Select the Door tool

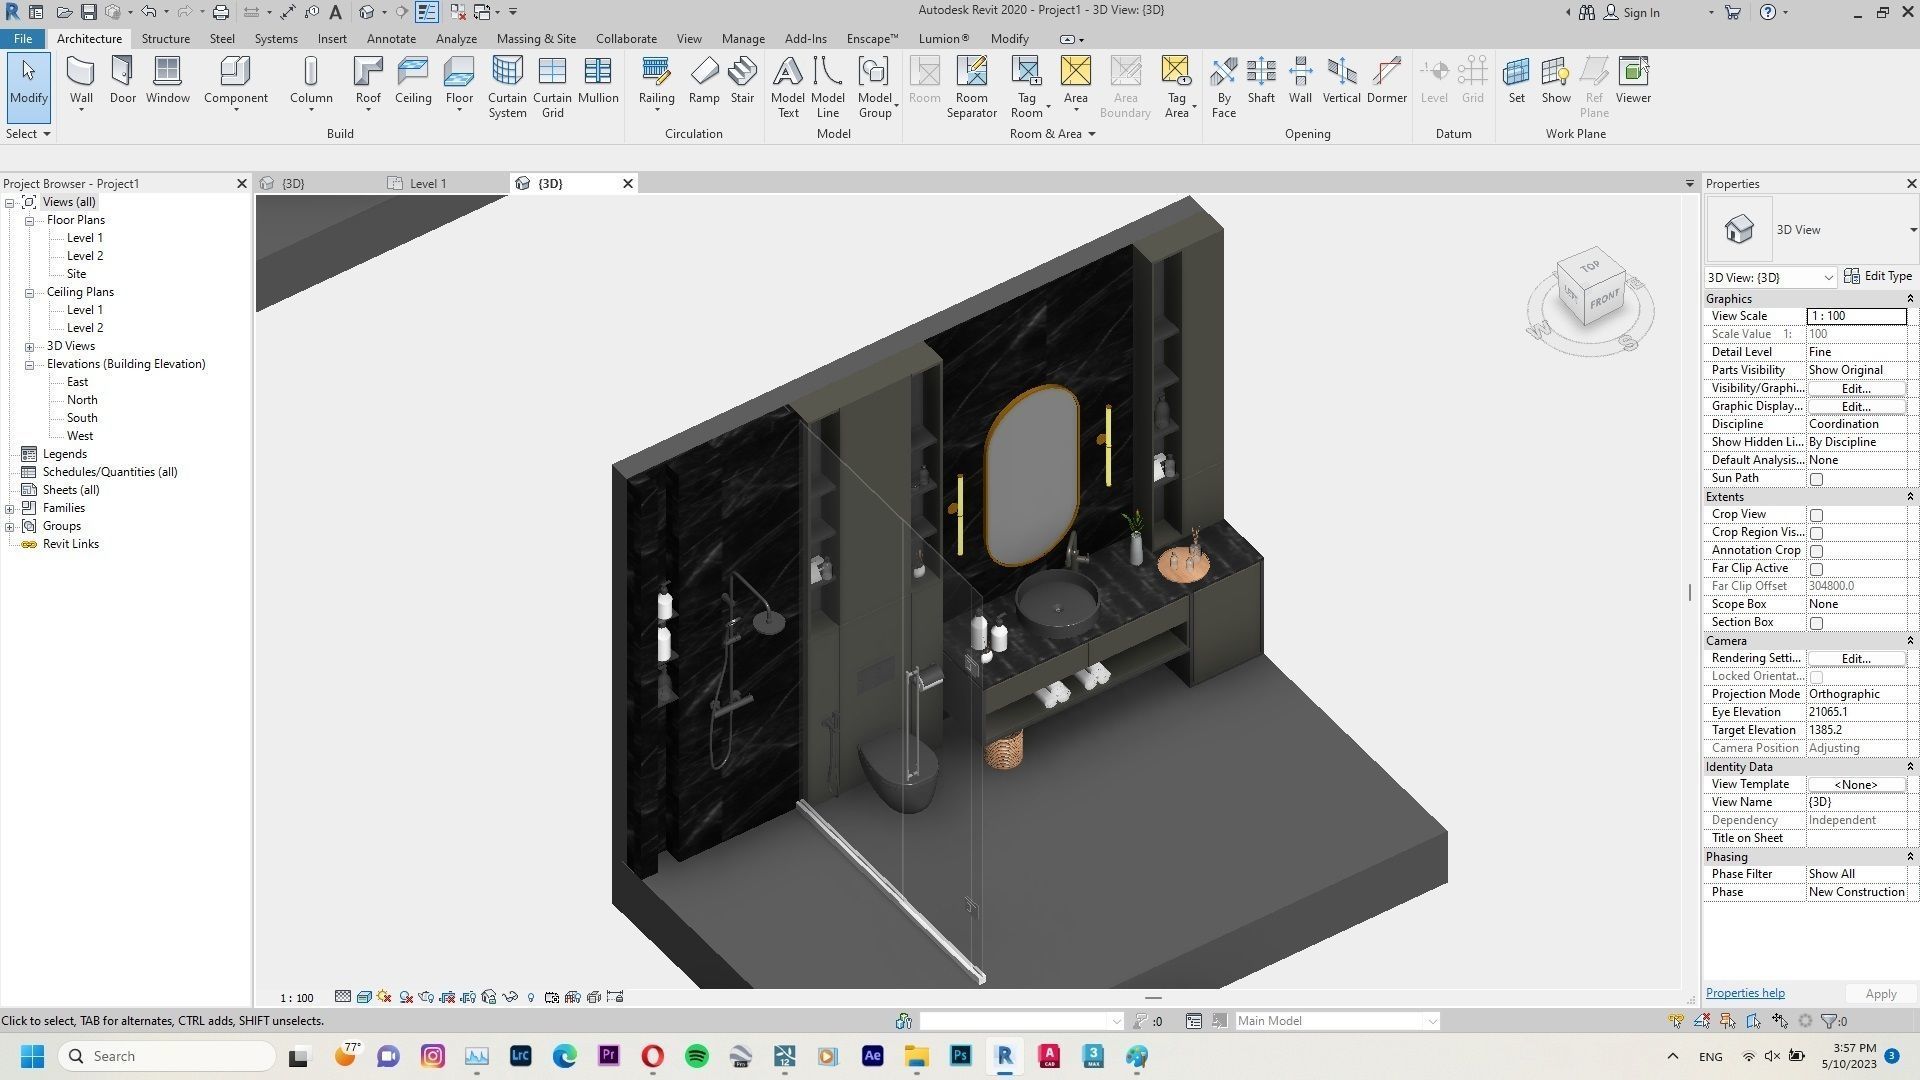pos(123,81)
